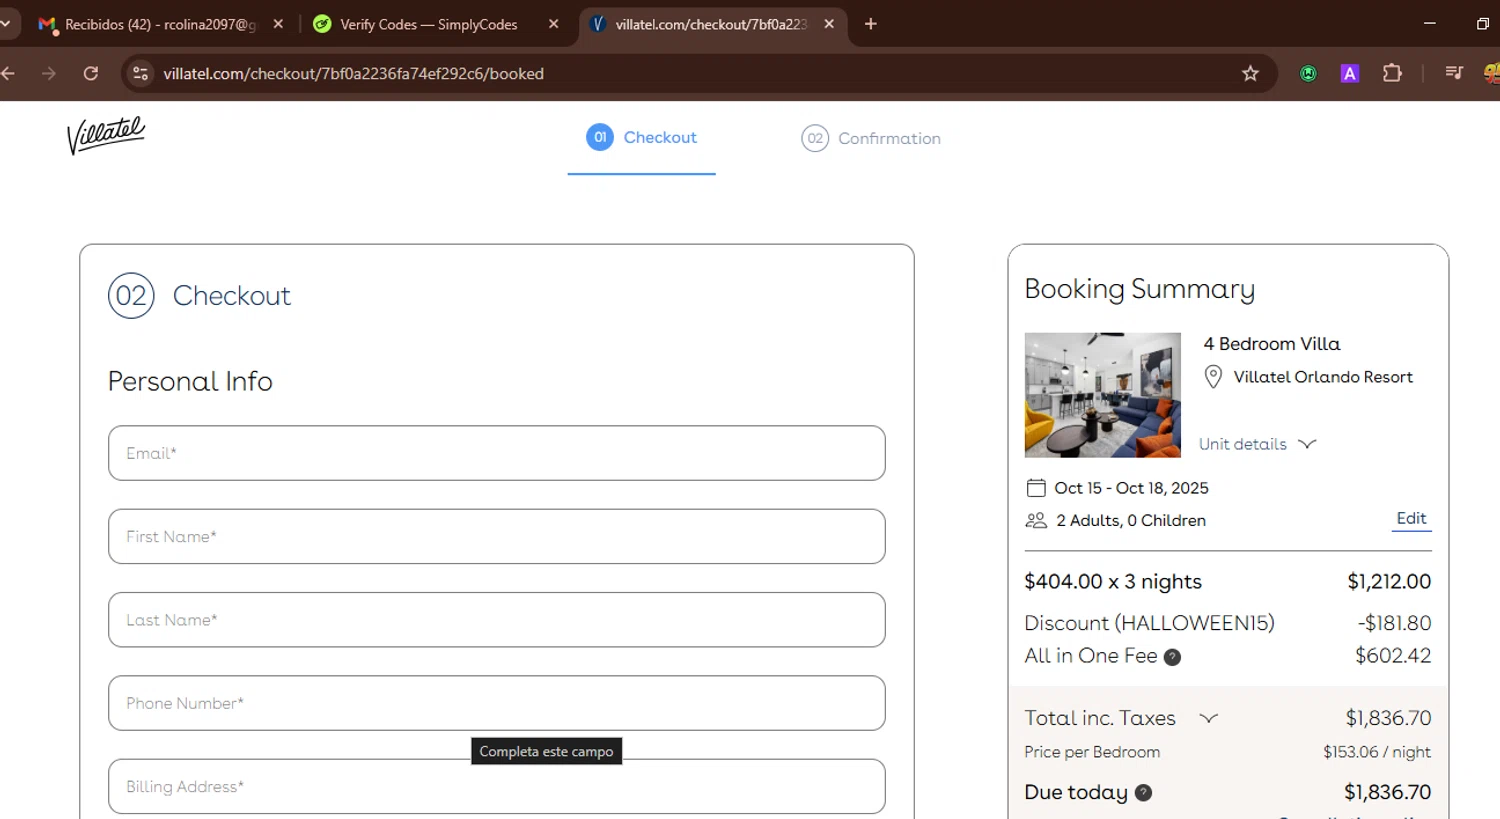This screenshot has height=819, width=1500.
Task: Close the SimplyCodes tab
Action: coord(554,24)
